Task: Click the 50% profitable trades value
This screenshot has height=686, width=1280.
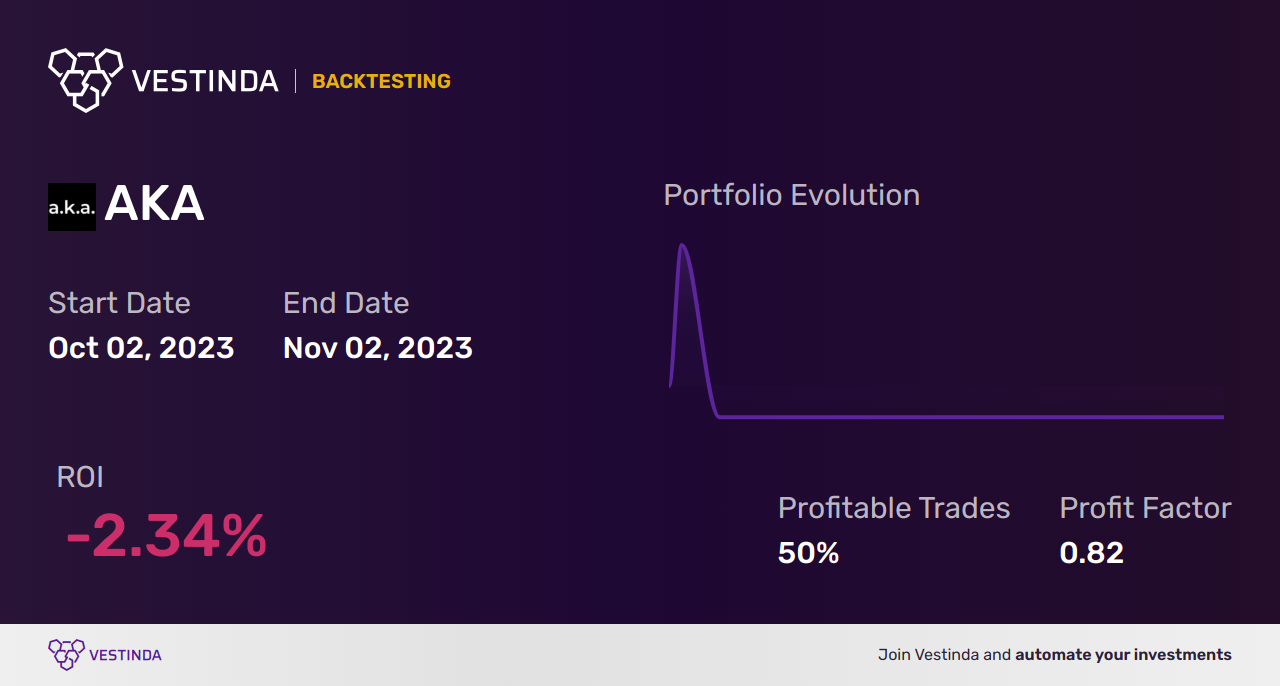Action: coord(808,552)
